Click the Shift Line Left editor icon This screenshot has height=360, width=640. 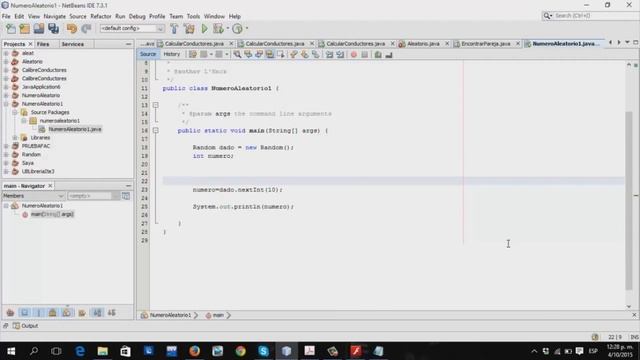[329, 54]
